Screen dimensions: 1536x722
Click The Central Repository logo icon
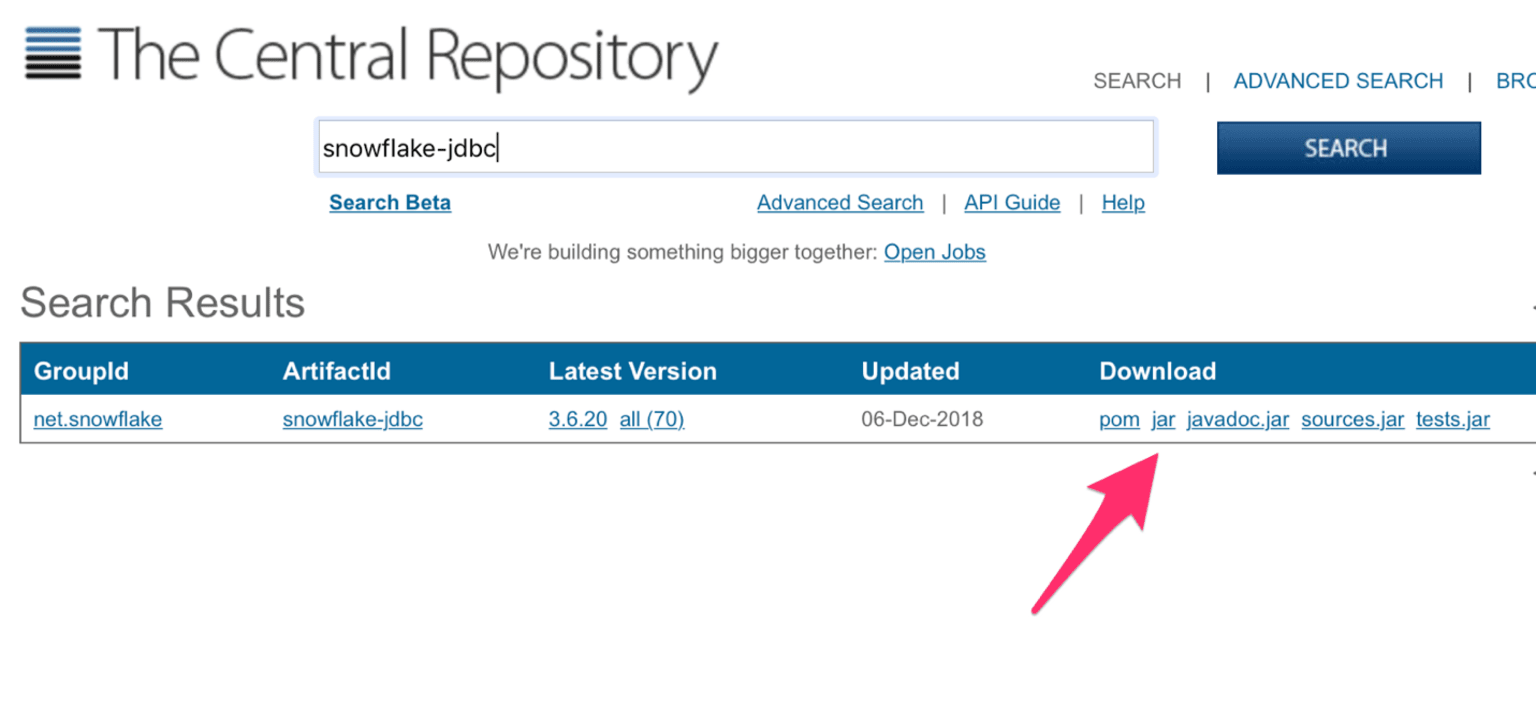pos(53,53)
